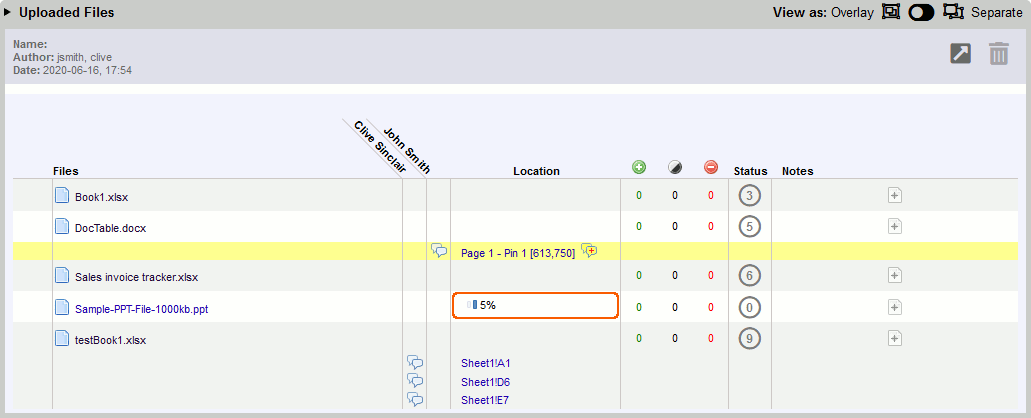Open the Sheet1!D6 location link
1031x418 pixels.
(x=485, y=382)
